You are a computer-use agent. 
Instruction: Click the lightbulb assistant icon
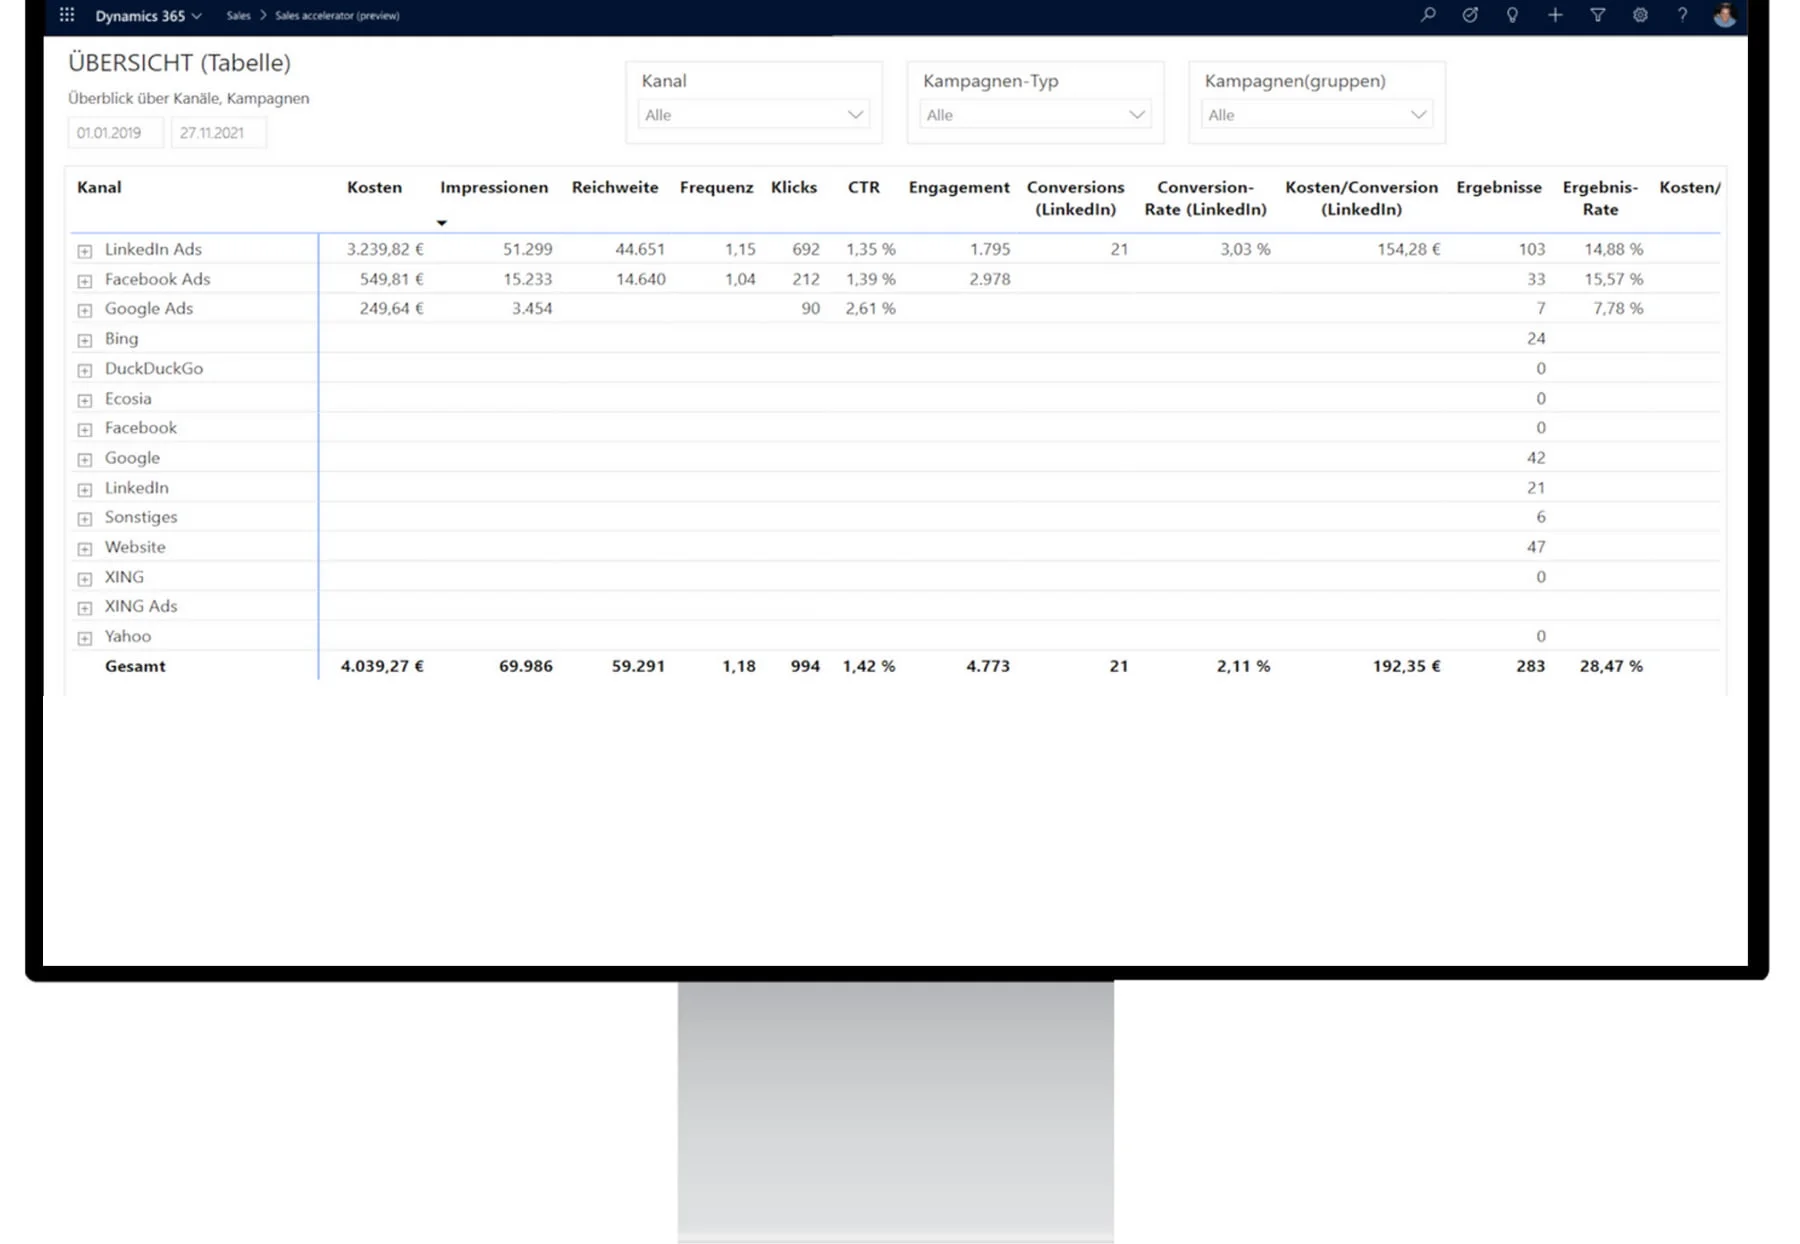(x=1512, y=15)
